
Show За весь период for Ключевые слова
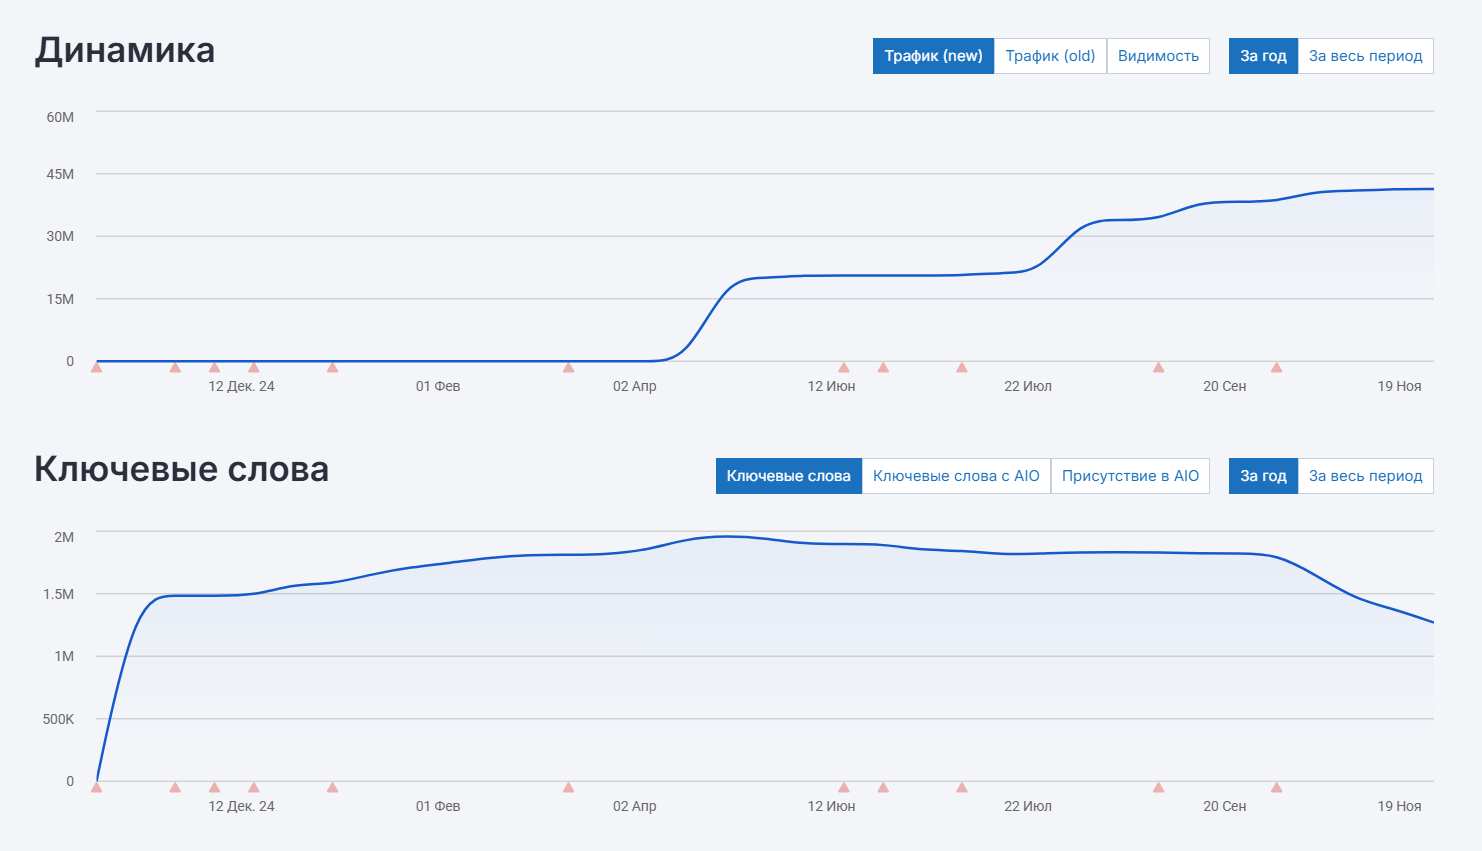1365,476
